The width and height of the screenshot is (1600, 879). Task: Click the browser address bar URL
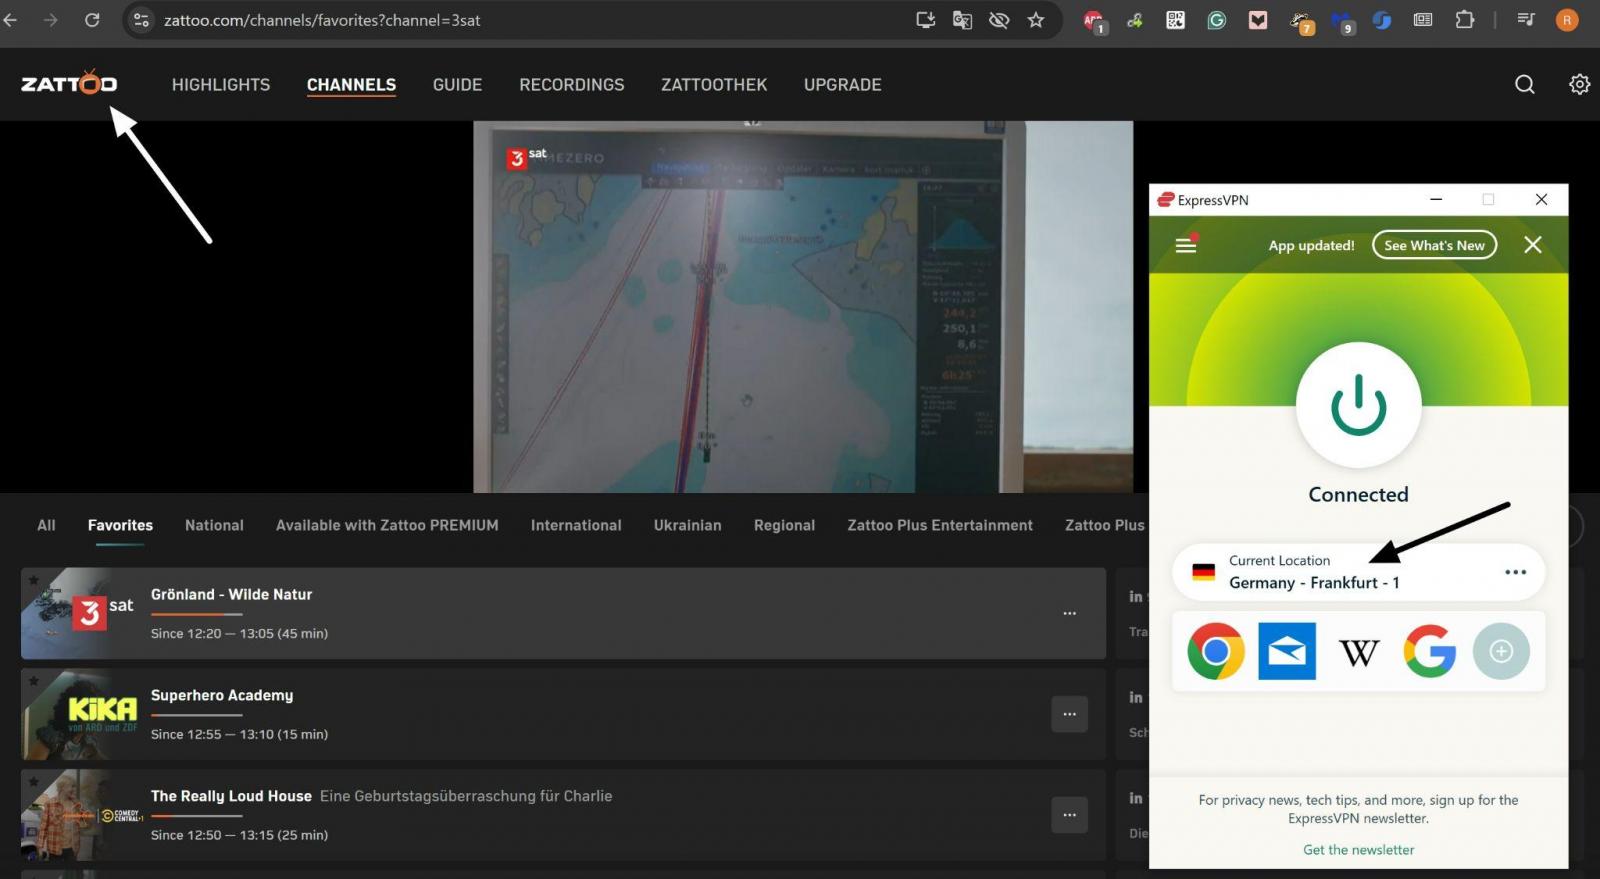point(322,20)
